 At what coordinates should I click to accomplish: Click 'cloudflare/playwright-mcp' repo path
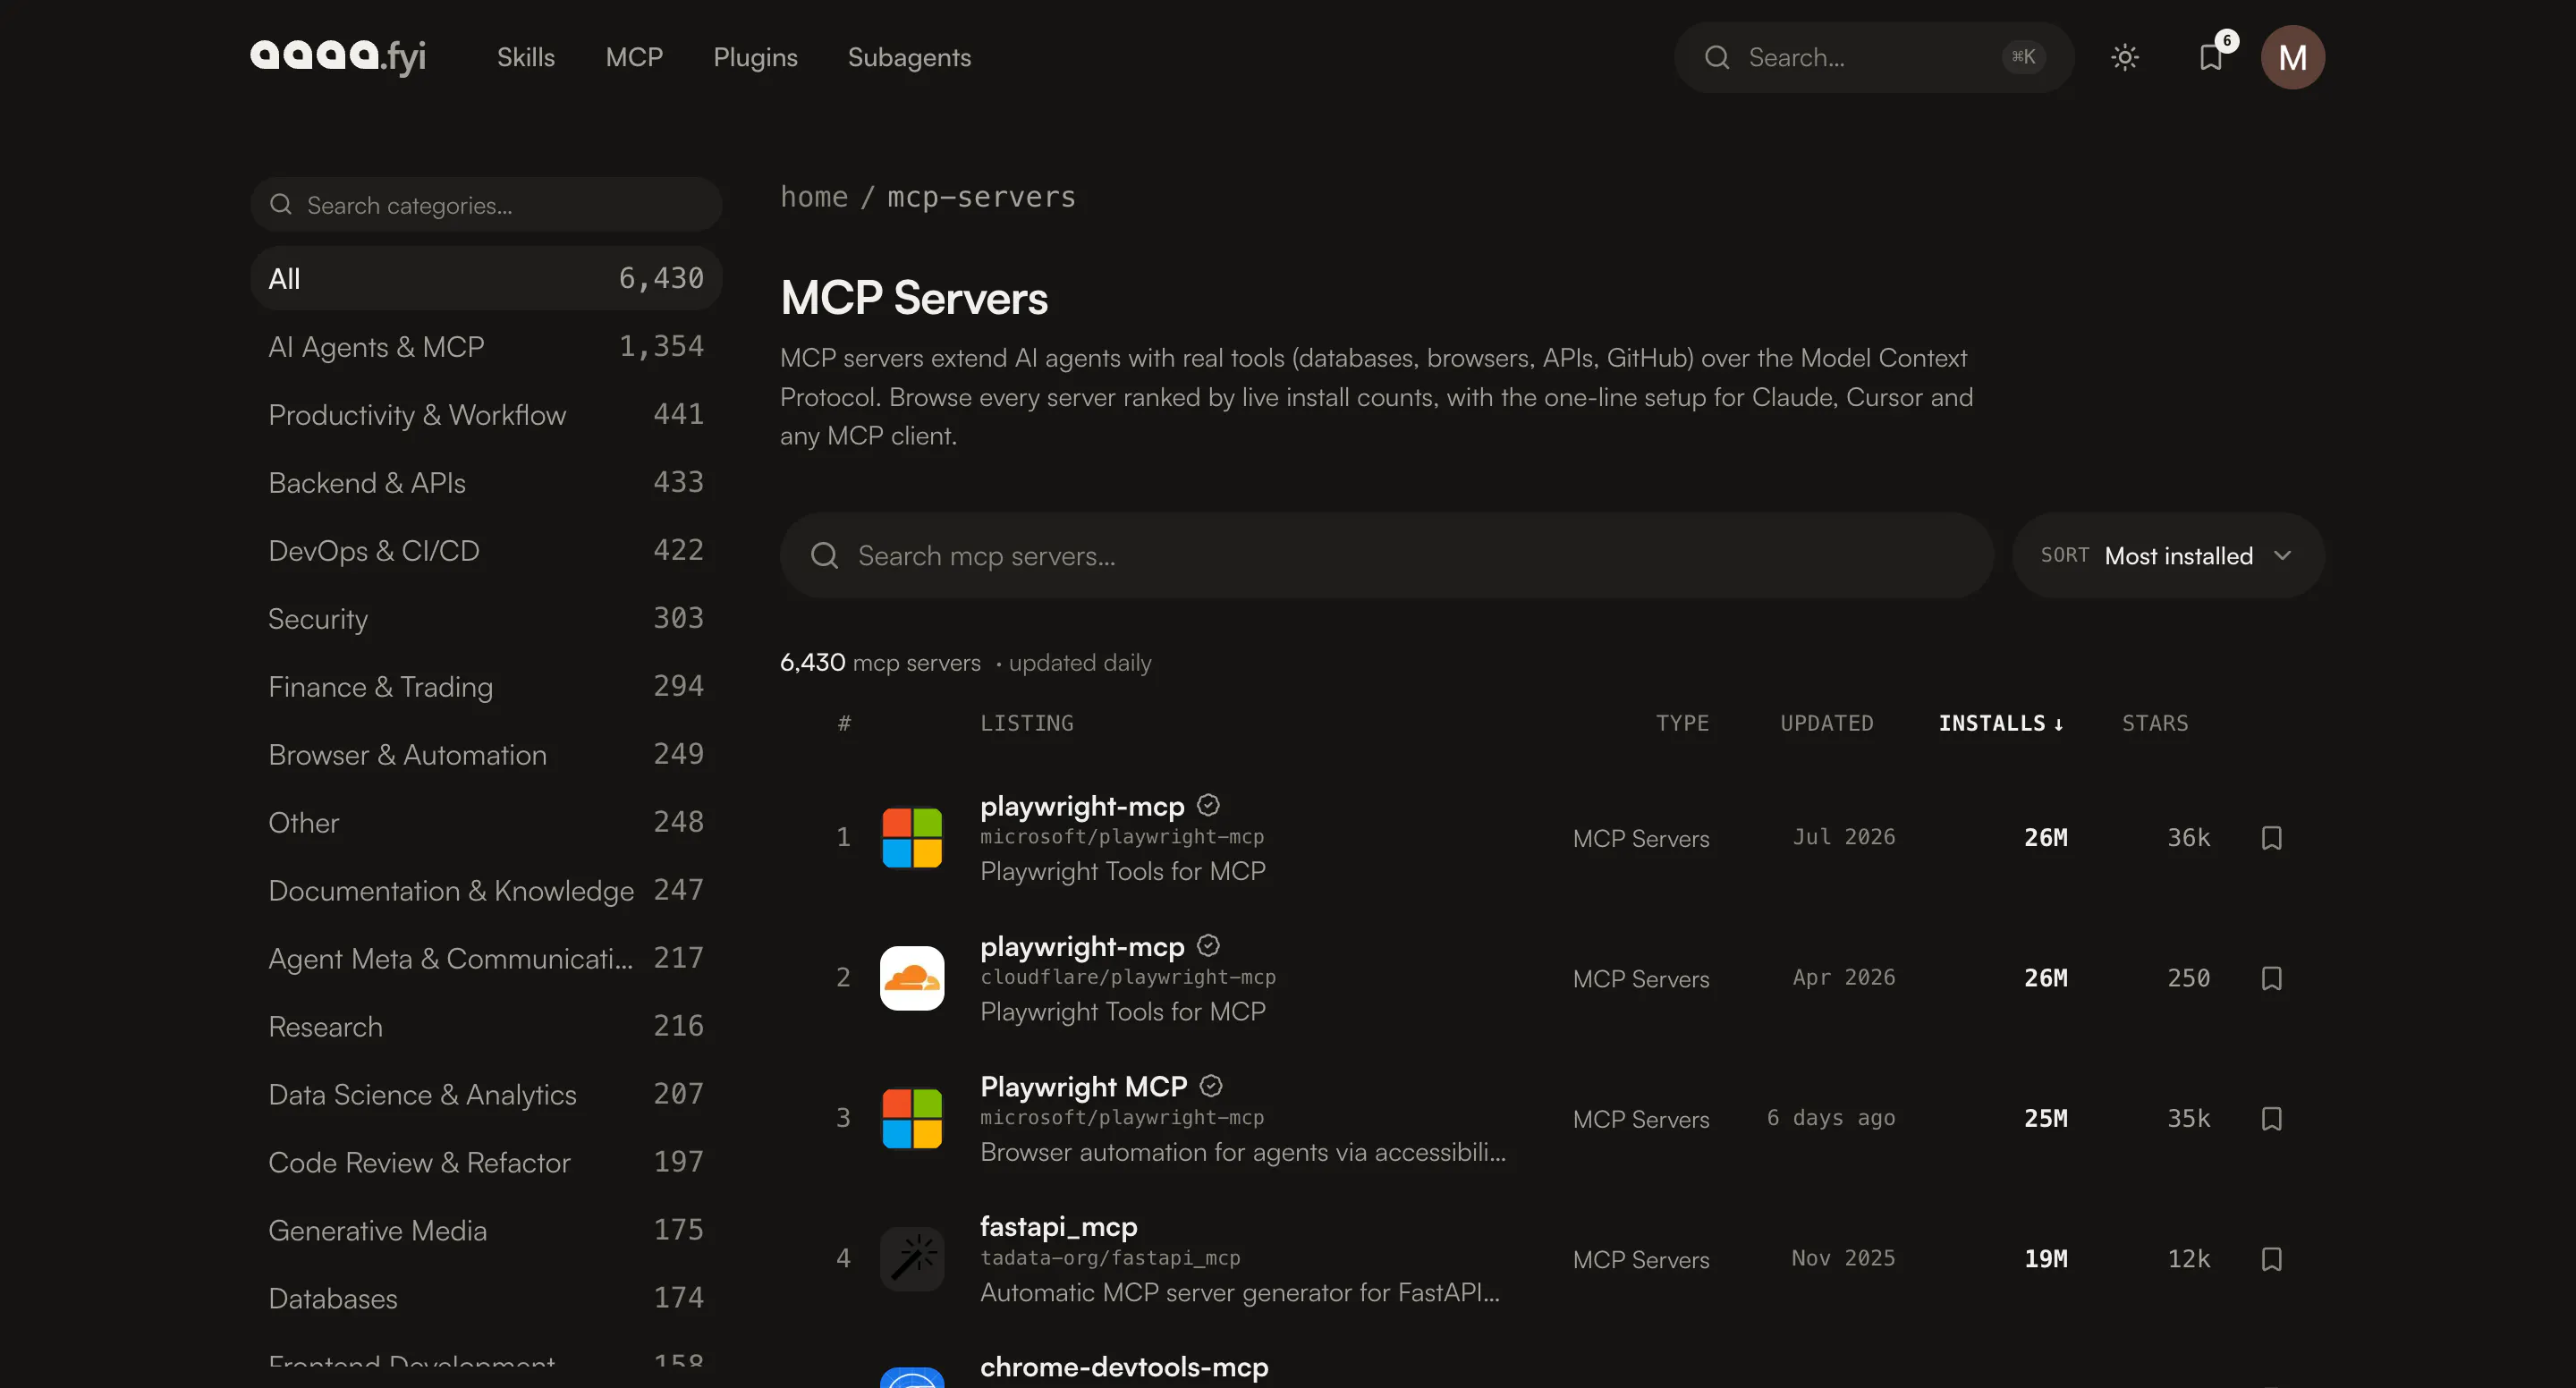pyautogui.click(x=1128, y=977)
